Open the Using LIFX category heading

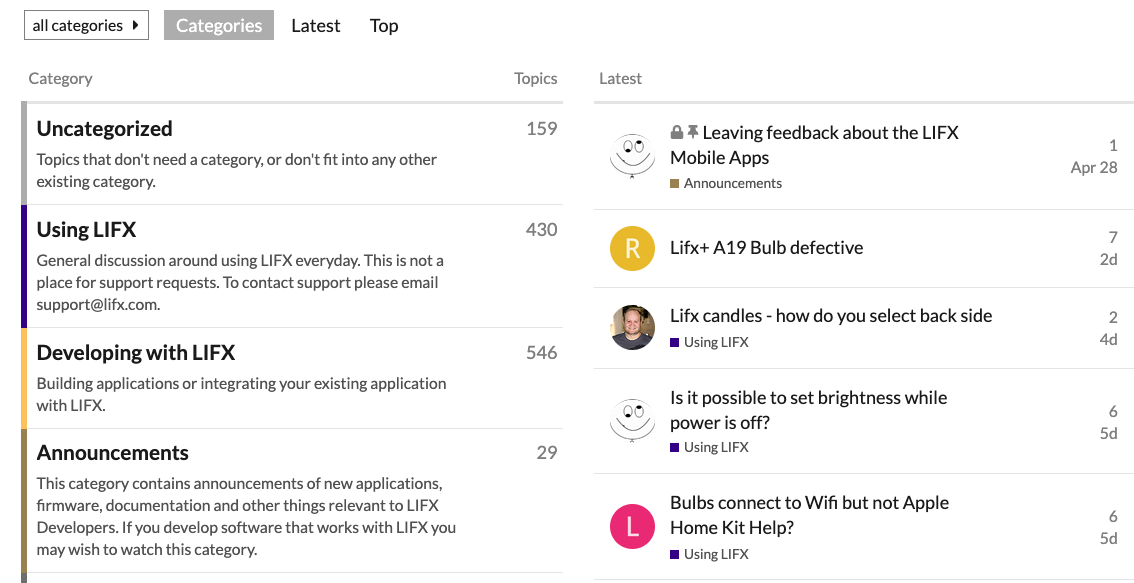(x=87, y=230)
